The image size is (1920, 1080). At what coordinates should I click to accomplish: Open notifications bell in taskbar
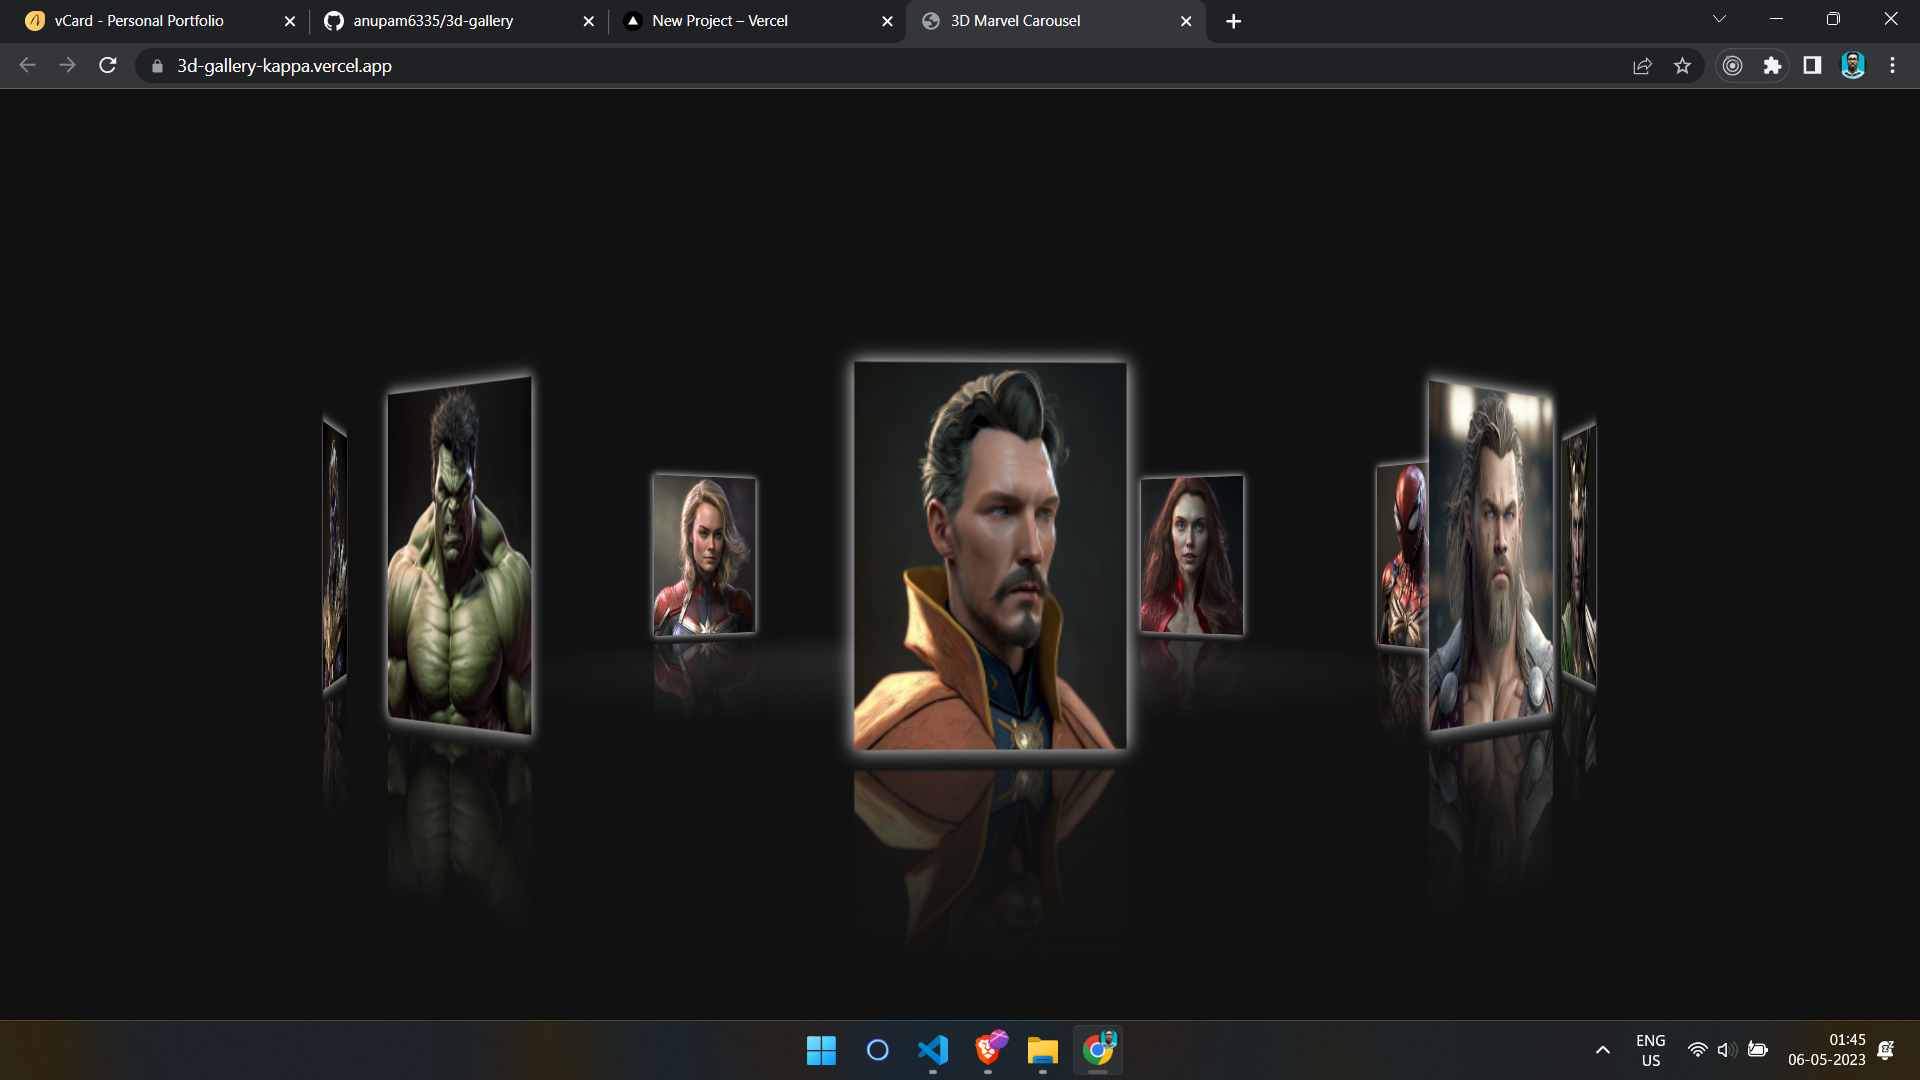(x=1886, y=1050)
